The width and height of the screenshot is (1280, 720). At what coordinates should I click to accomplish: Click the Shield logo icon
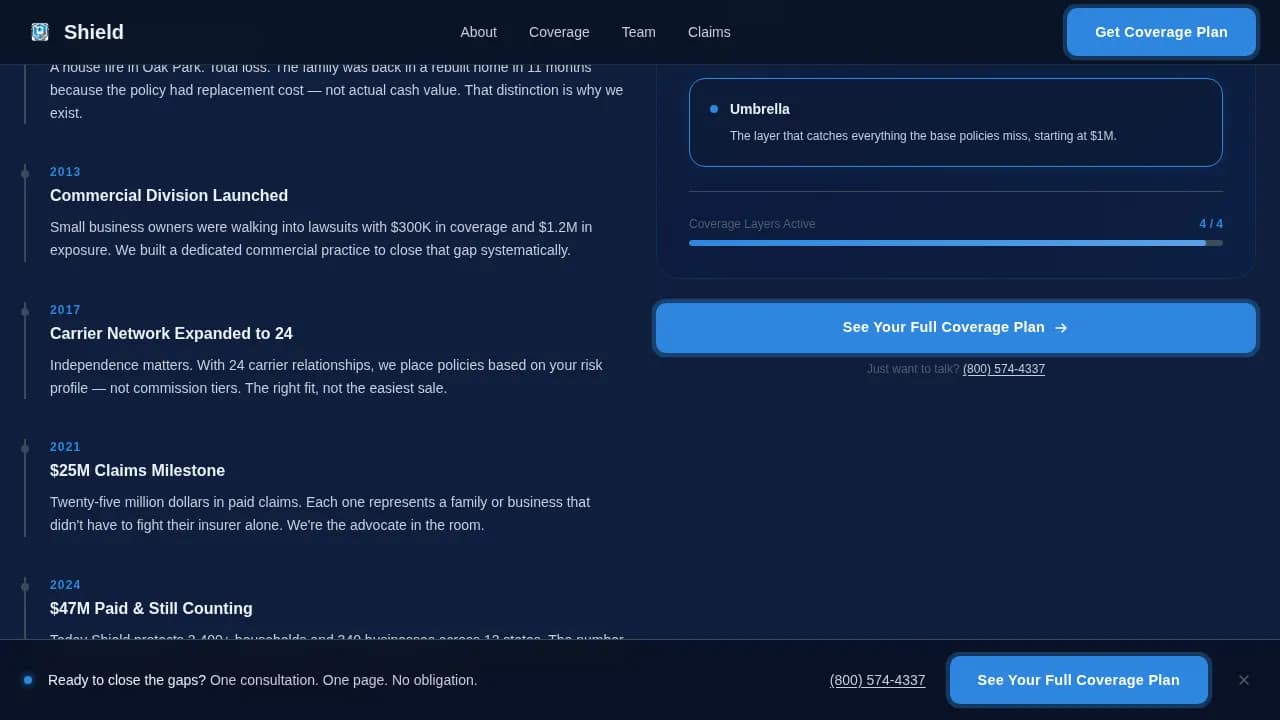tap(40, 32)
